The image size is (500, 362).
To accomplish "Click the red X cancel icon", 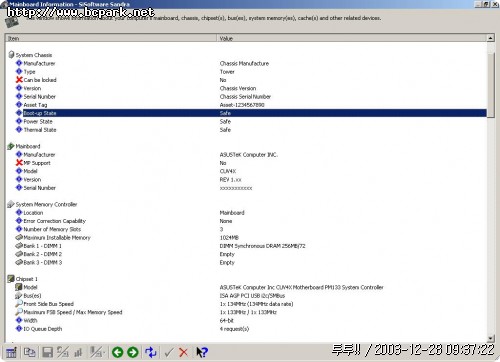I will click(x=183, y=352).
